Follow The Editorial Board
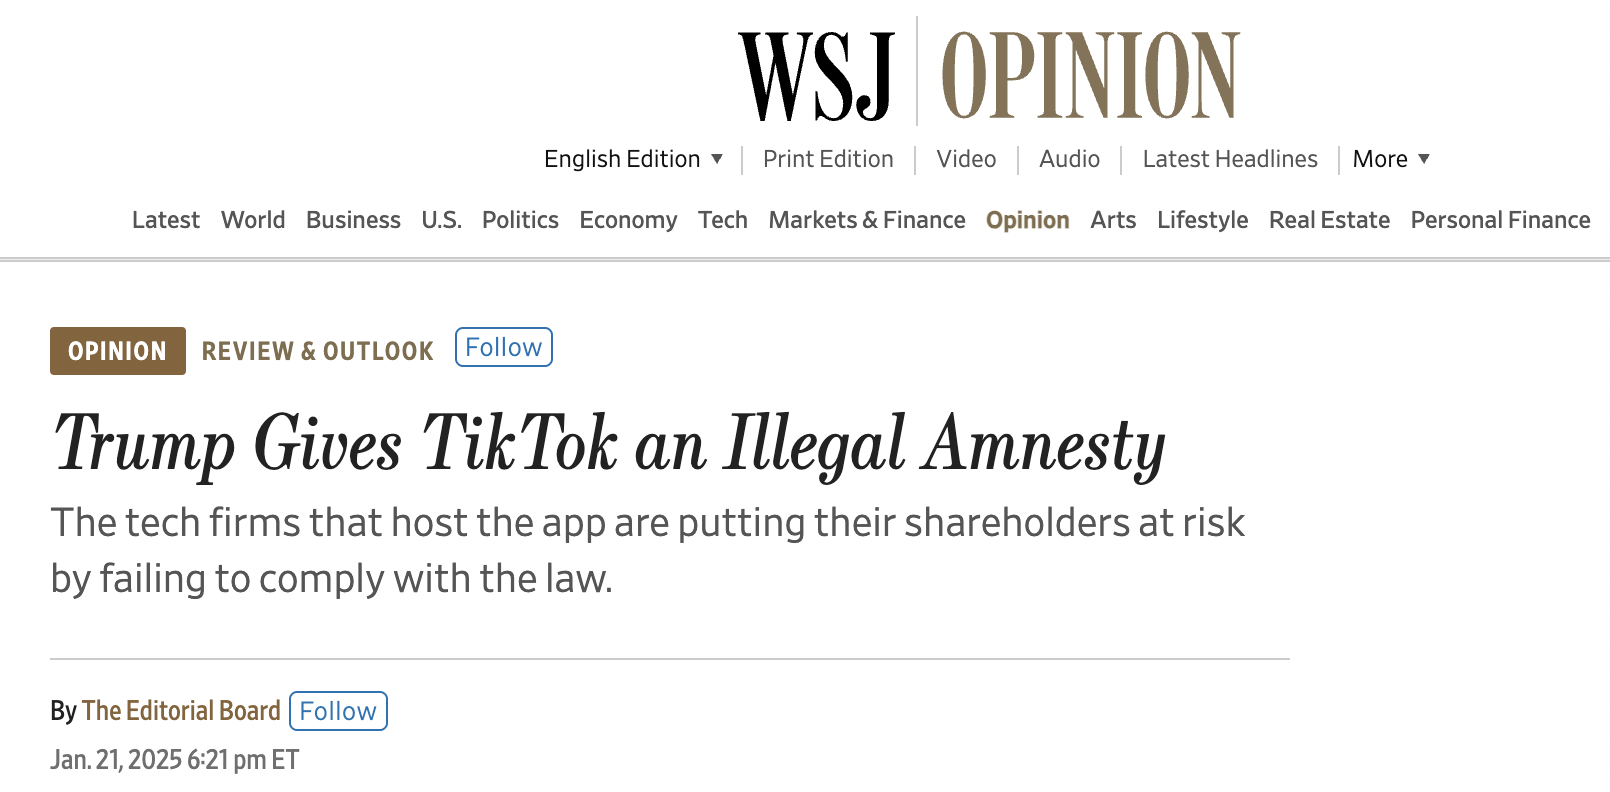This screenshot has height=792, width=1610. [338, 711]
